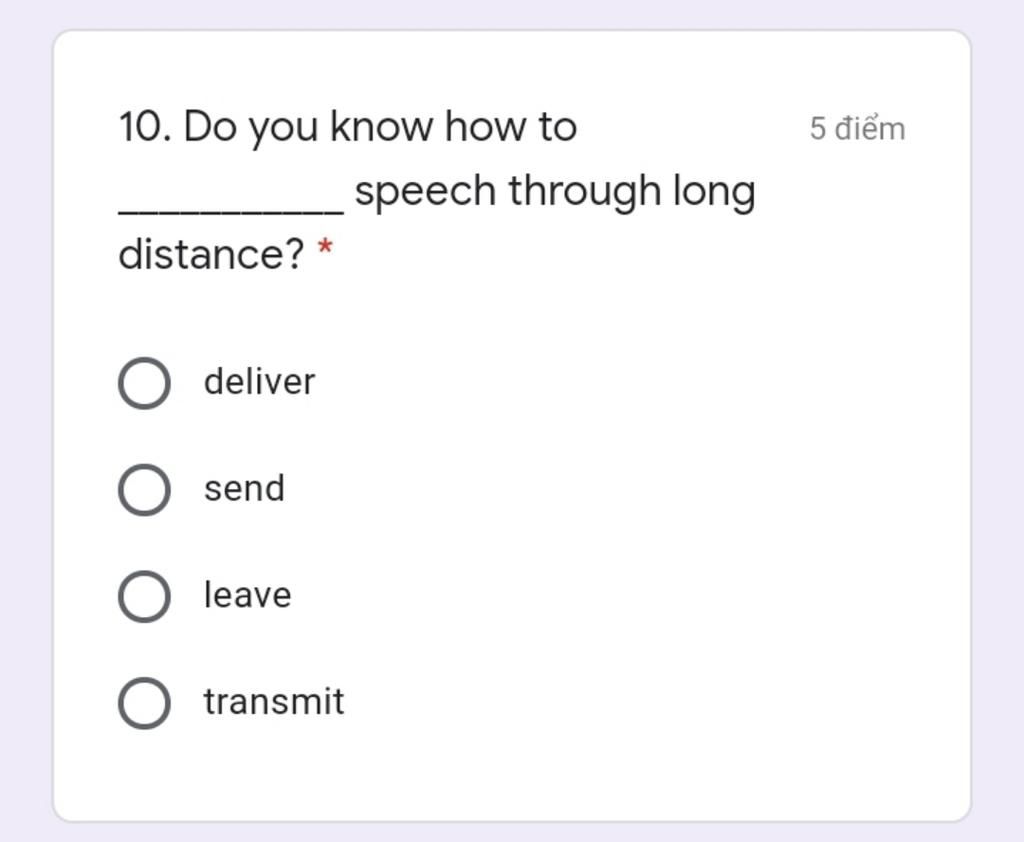The height and width of the screenshot is (842, 1024).
Task: Pick the transmit radio circle
Action: 144,703
